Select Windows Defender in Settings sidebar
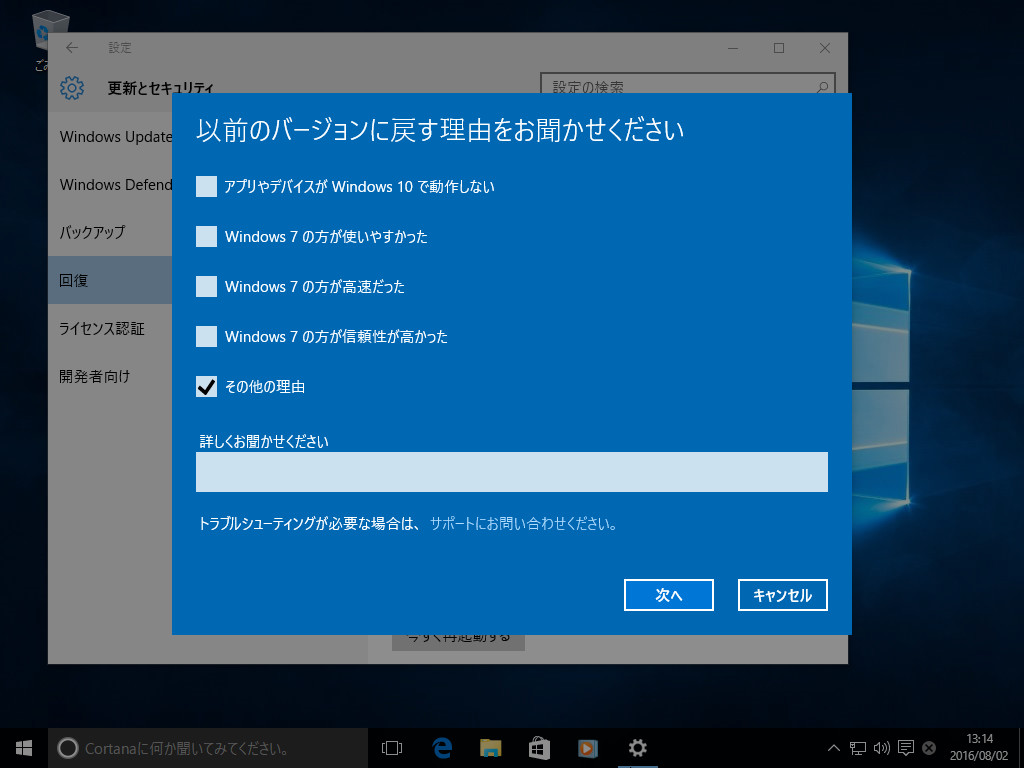 [x=110, y=185]
